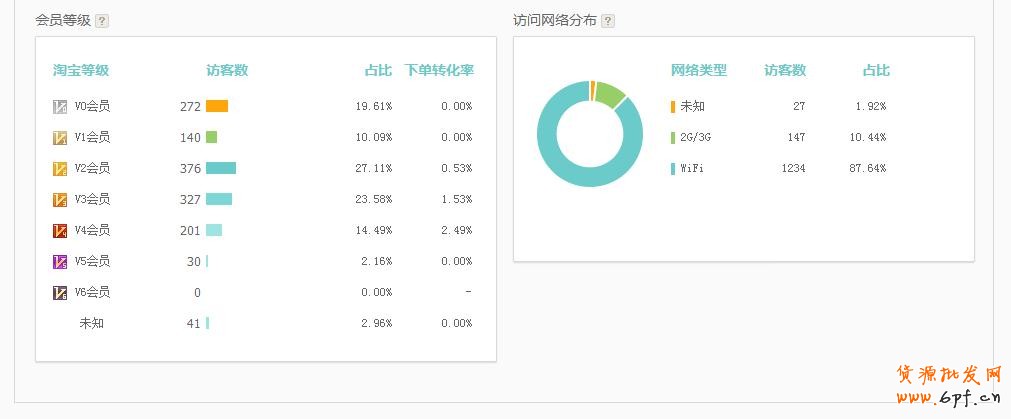This screenshot has height=419, width=1011.
Task: Click the V1会员 level badge icon
Action: 60,137
